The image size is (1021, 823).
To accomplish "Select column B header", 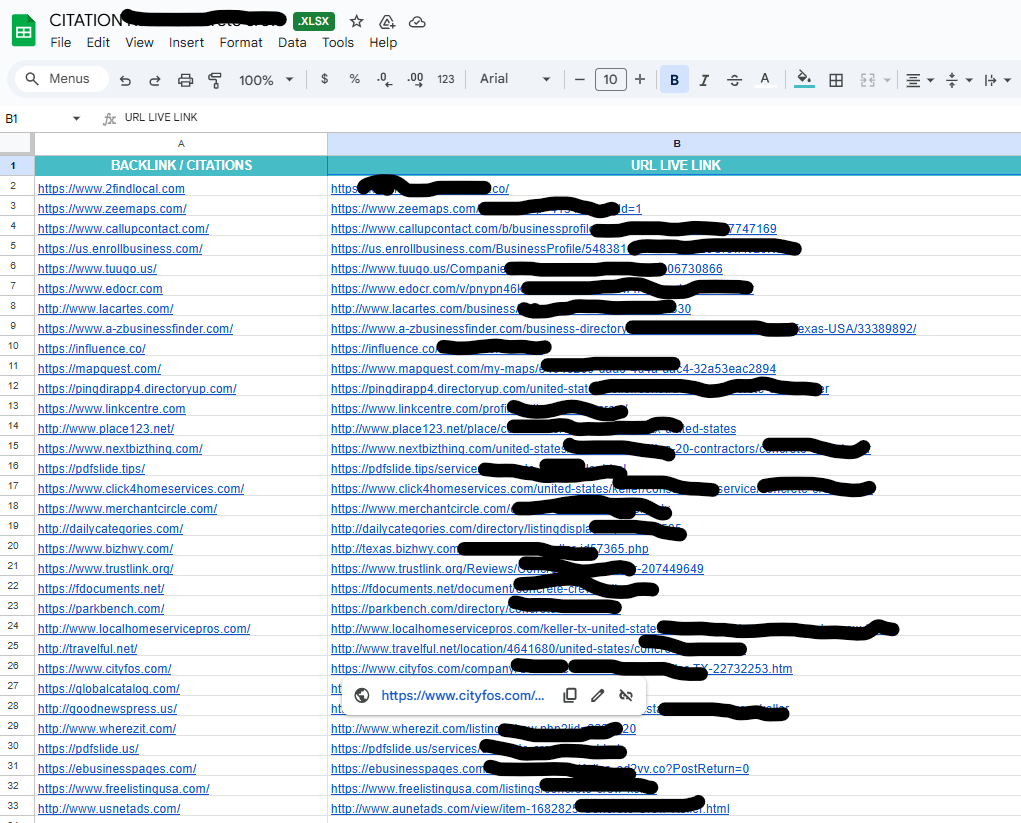I will [x=675, y=143].
